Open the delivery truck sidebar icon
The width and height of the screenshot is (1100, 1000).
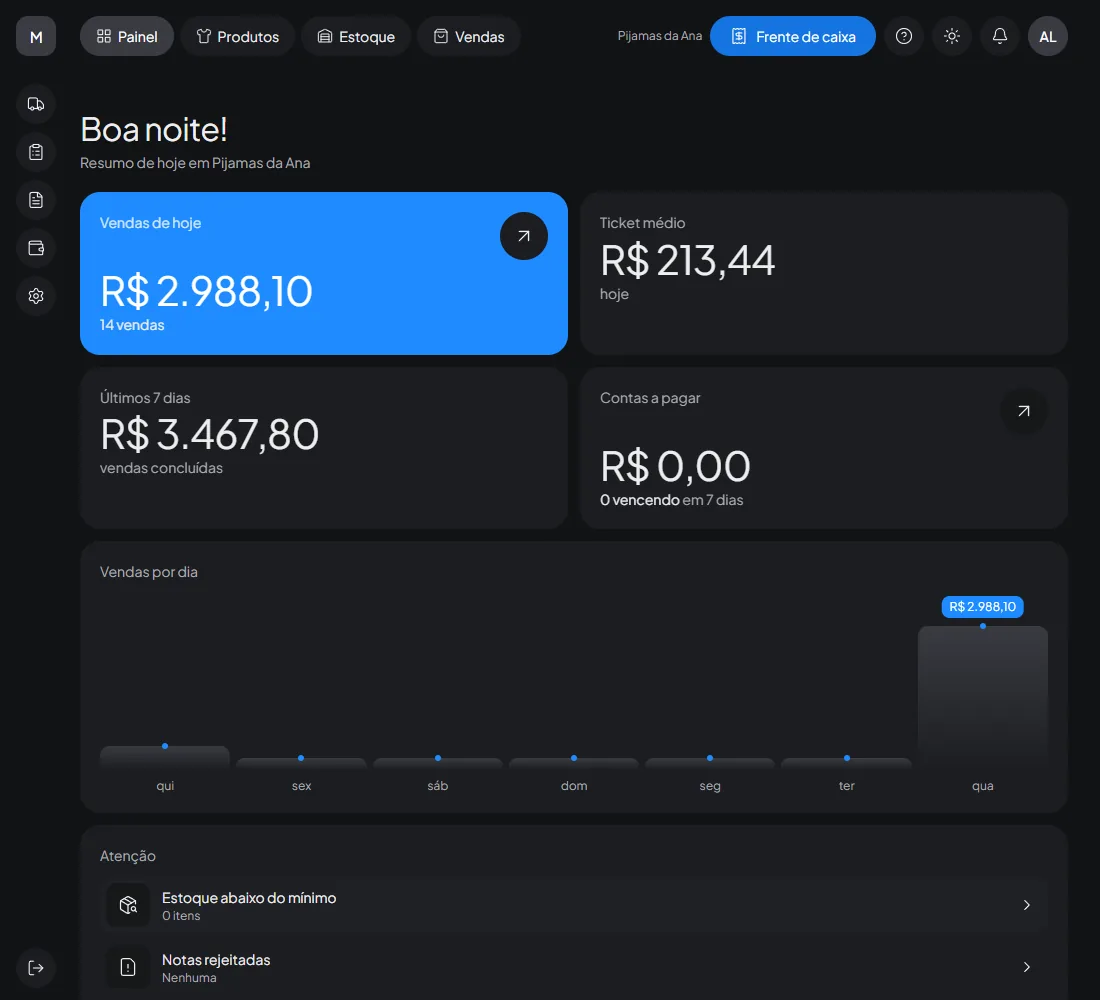(x=36, y=105)
